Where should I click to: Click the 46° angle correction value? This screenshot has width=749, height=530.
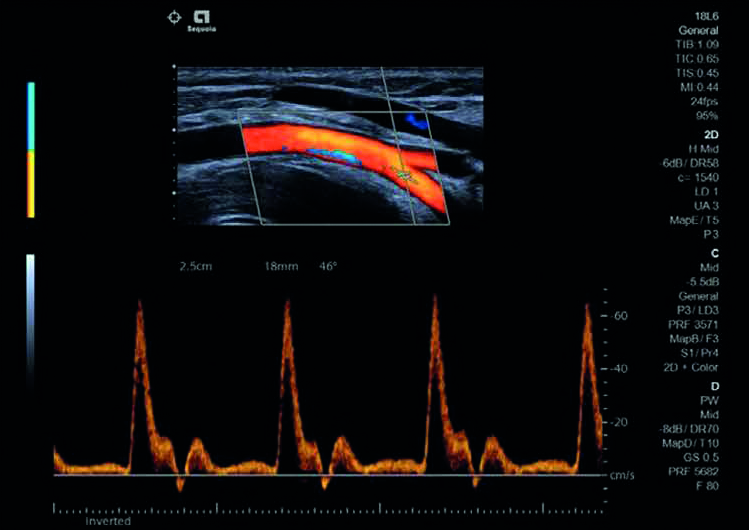tap(328, 268)
